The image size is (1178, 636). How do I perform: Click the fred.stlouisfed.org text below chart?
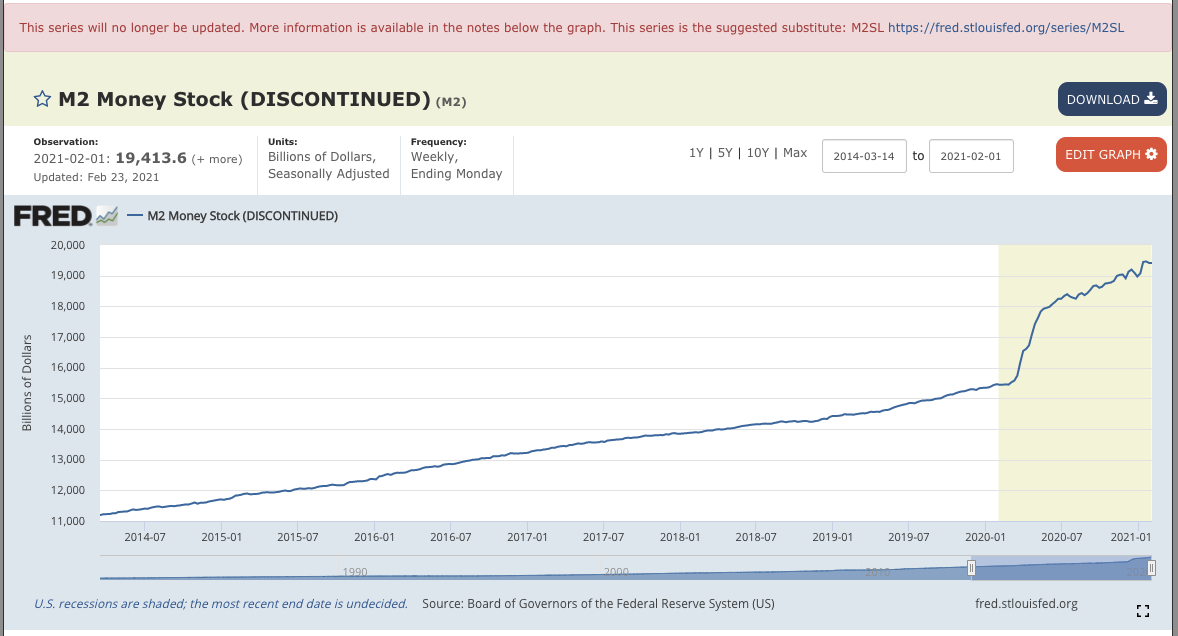click(1026, 604)
